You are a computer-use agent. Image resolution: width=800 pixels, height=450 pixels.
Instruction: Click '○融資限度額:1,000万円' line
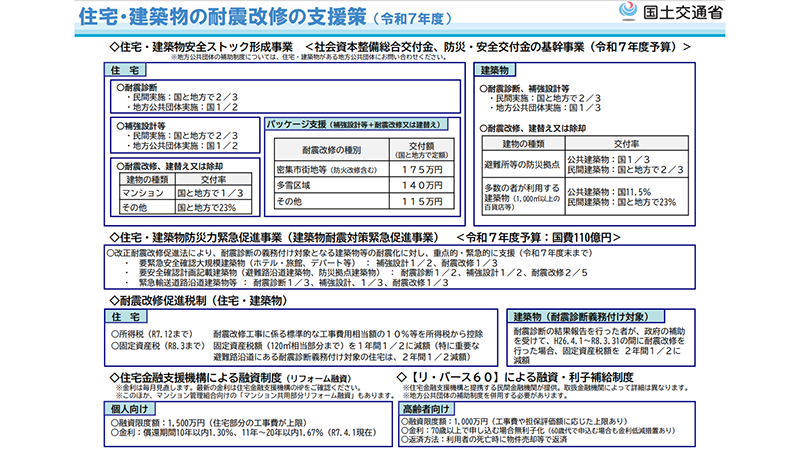514,421
